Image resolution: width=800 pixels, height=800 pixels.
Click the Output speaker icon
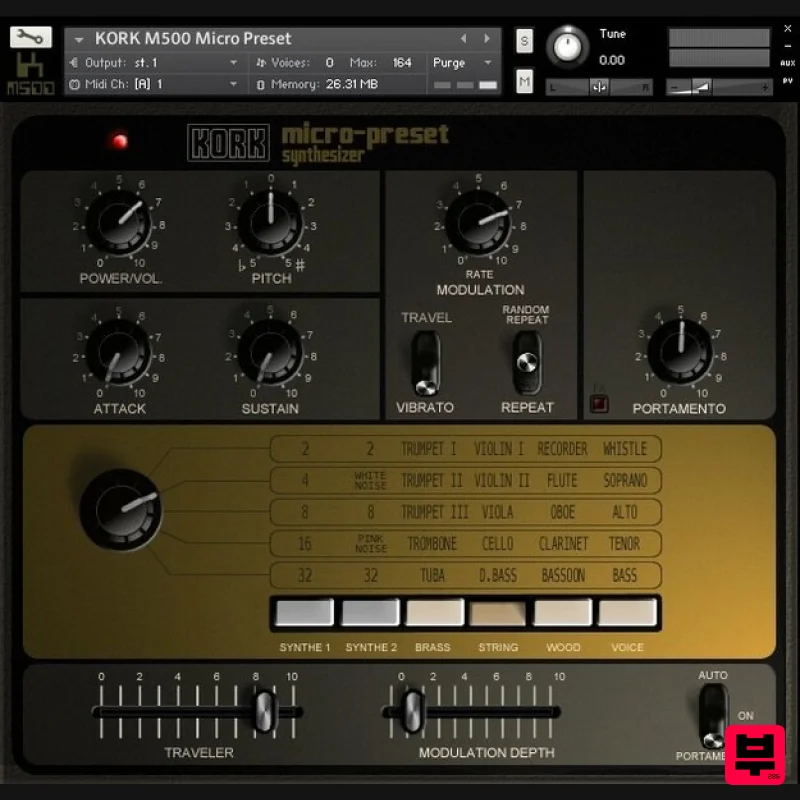(74, 63)
